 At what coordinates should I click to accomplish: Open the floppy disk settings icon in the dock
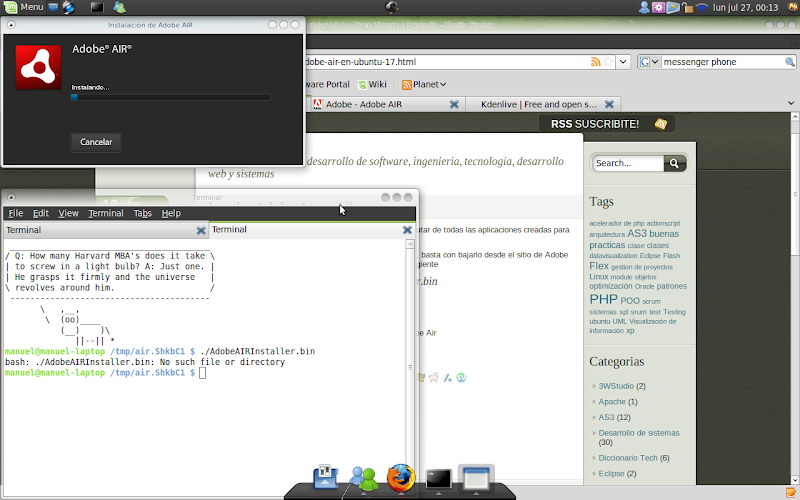[326, 478]
